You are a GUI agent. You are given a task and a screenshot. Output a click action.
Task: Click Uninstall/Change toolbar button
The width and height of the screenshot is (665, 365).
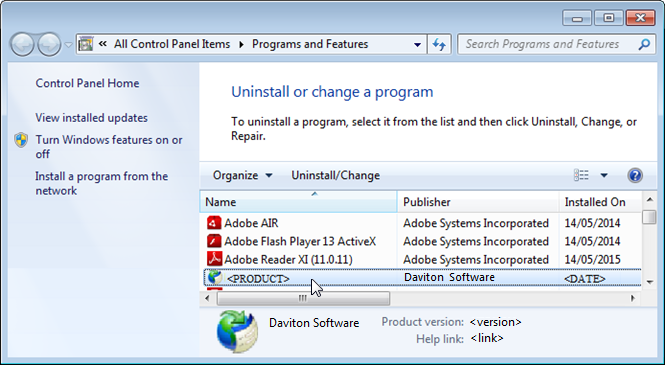pos(335,176)
